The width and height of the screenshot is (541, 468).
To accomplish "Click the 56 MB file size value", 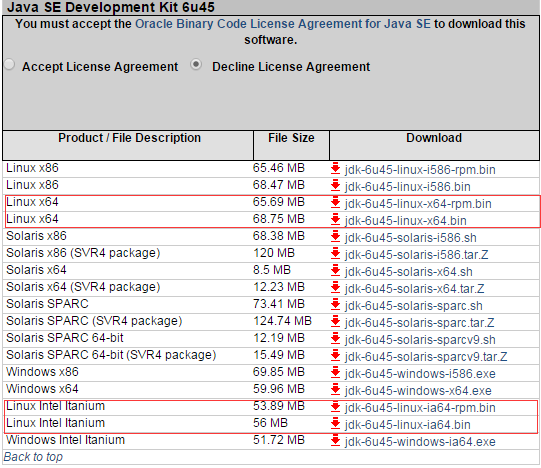I will [x=270, y=423].
